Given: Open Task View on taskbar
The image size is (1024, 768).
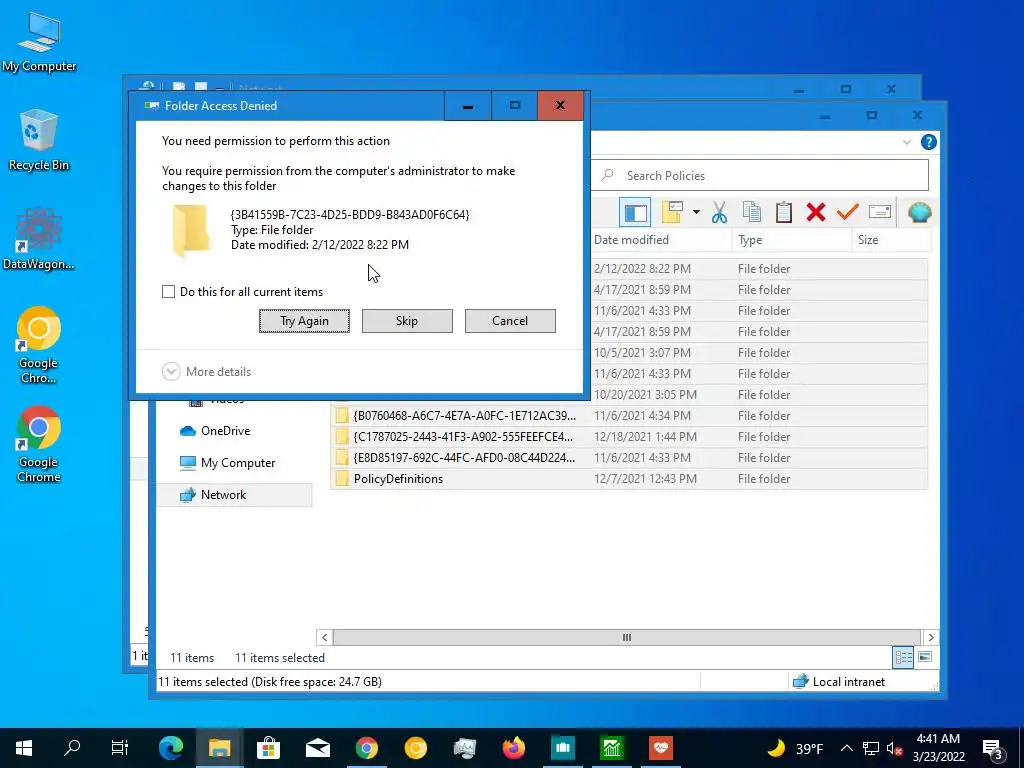Looking at the screenshot, I should (120, 748).
